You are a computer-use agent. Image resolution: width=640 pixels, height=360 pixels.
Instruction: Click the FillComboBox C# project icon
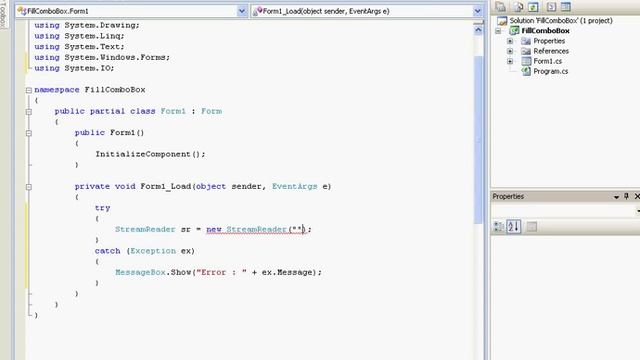[514, 31]
